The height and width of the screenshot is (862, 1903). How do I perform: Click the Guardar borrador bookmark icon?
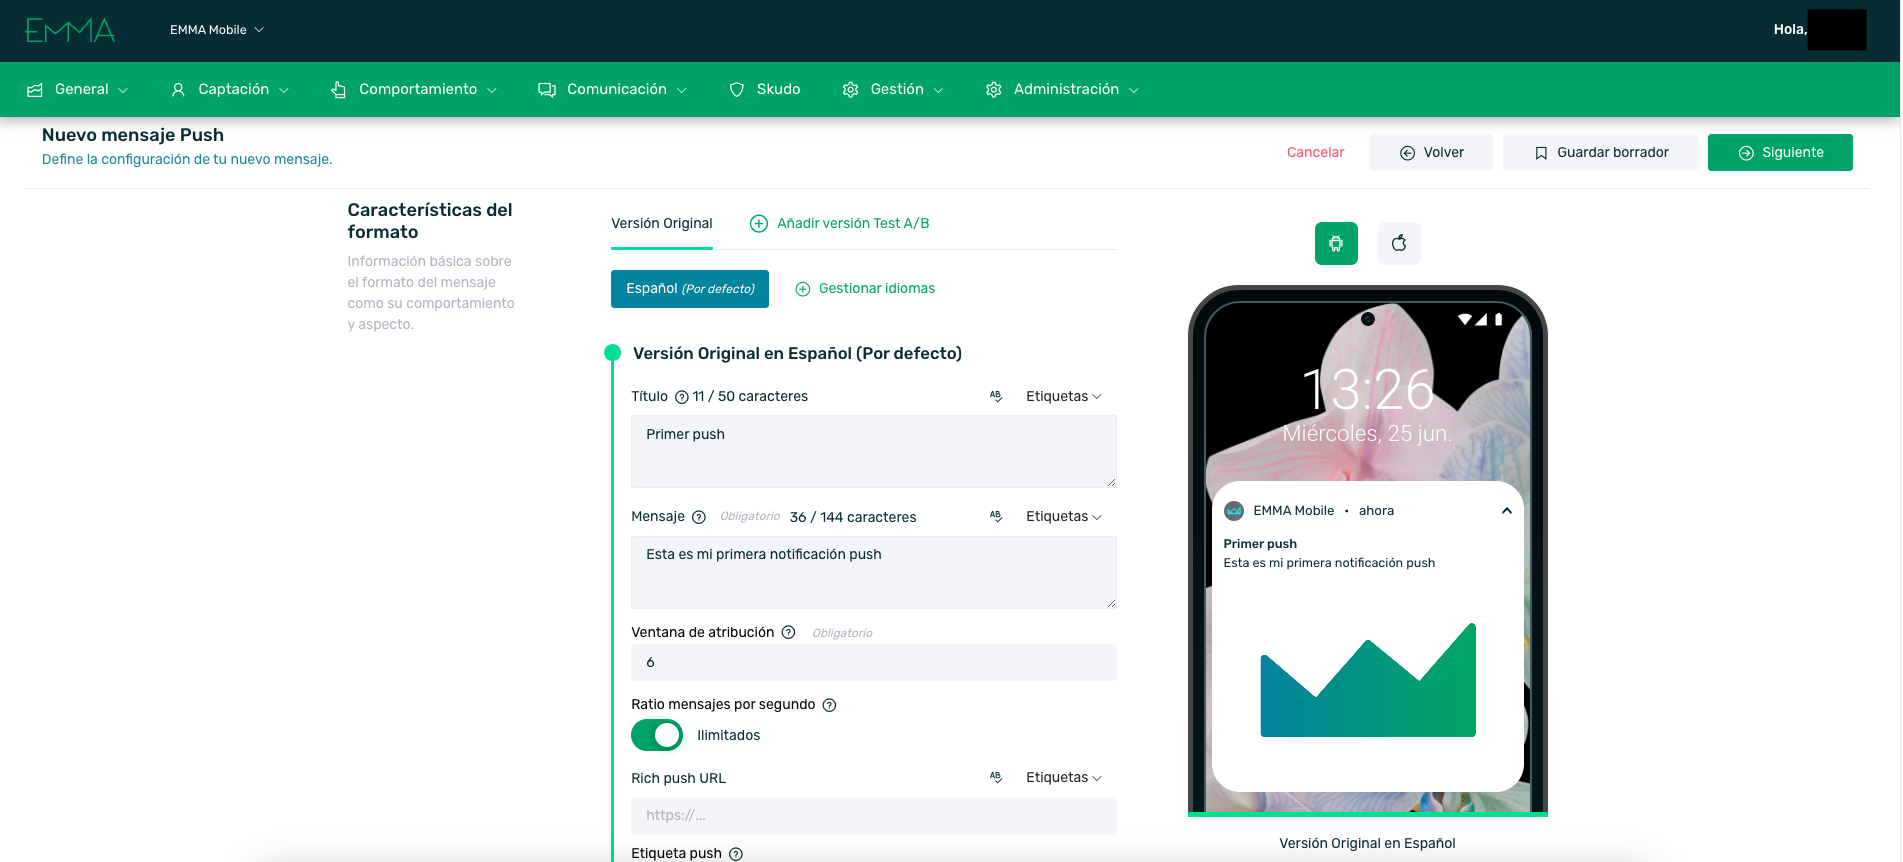[x=1541, y=153]
